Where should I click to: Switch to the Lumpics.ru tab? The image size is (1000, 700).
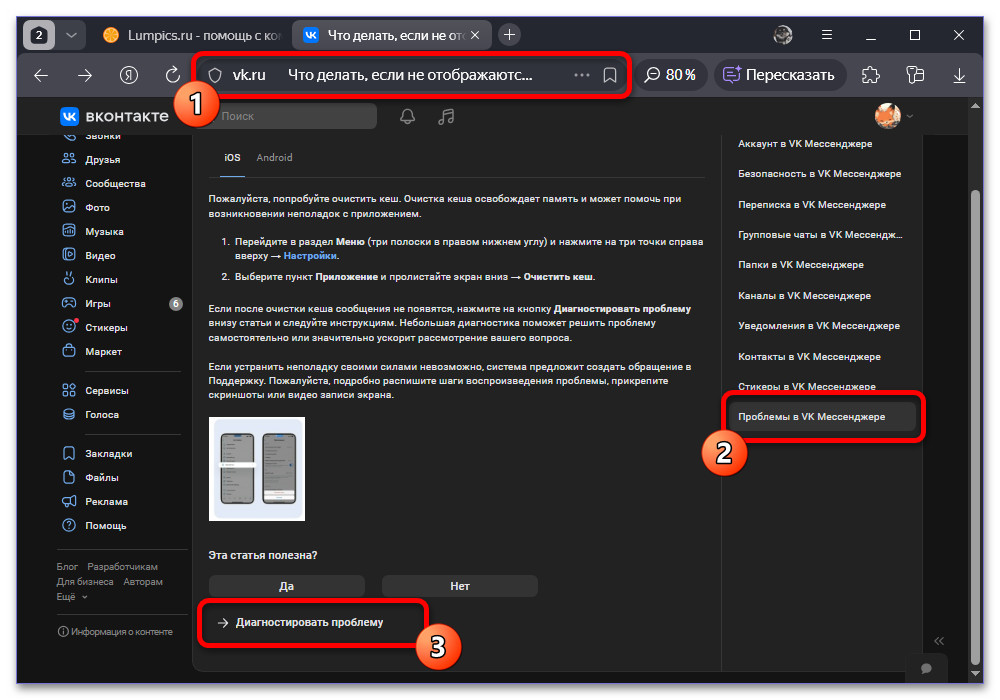coord(193,35)
